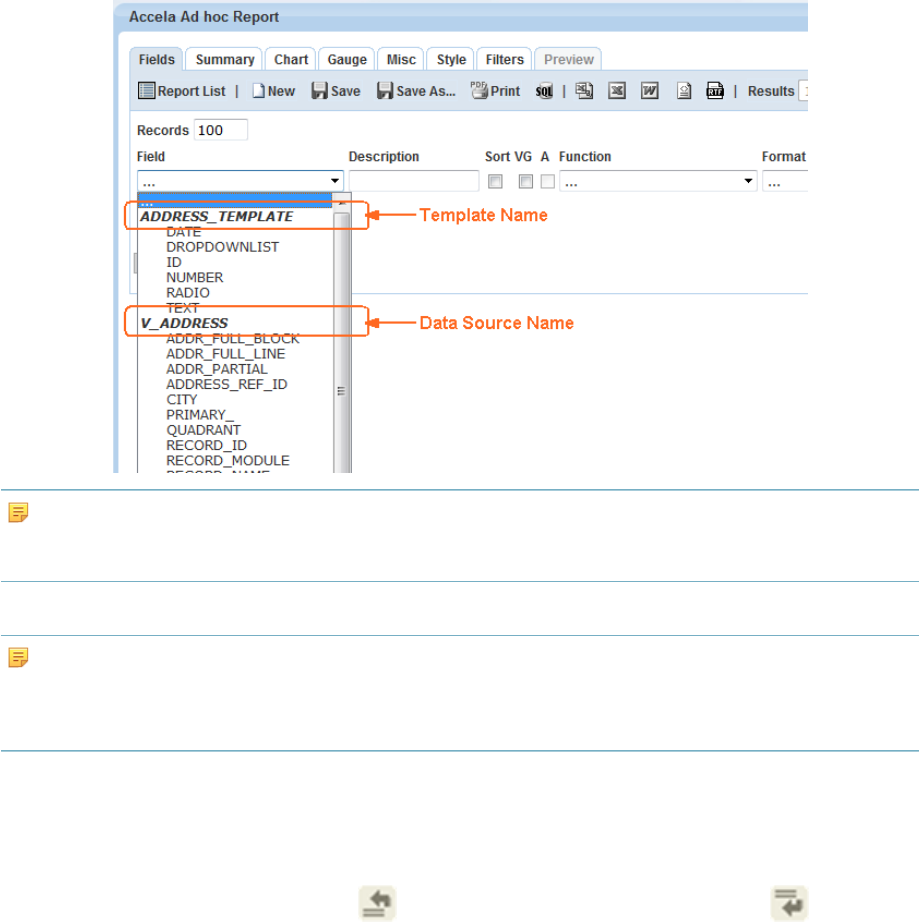Select NUMBER in field list
Screen dimensions: 919x922
point(195,278)
